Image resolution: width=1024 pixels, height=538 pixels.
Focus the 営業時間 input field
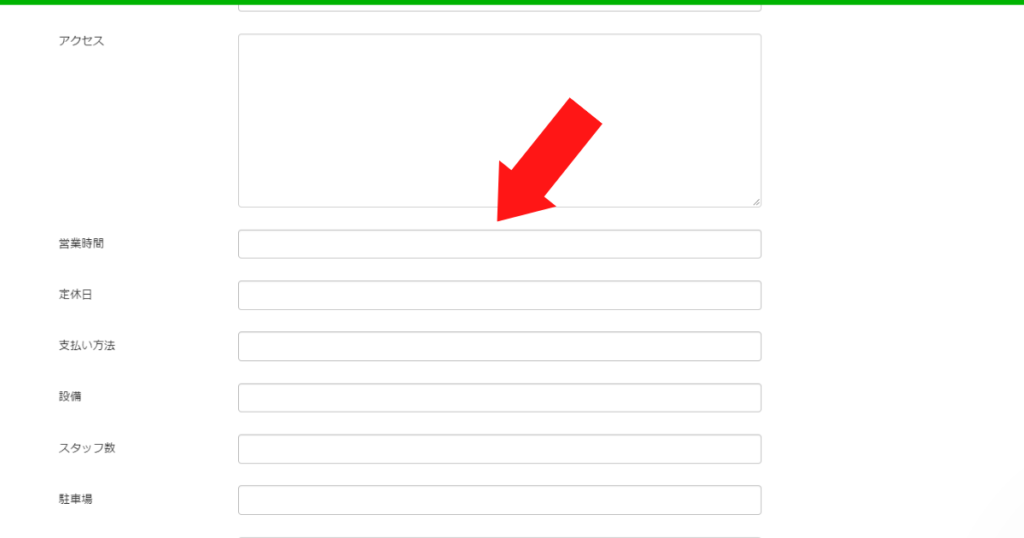500,244
